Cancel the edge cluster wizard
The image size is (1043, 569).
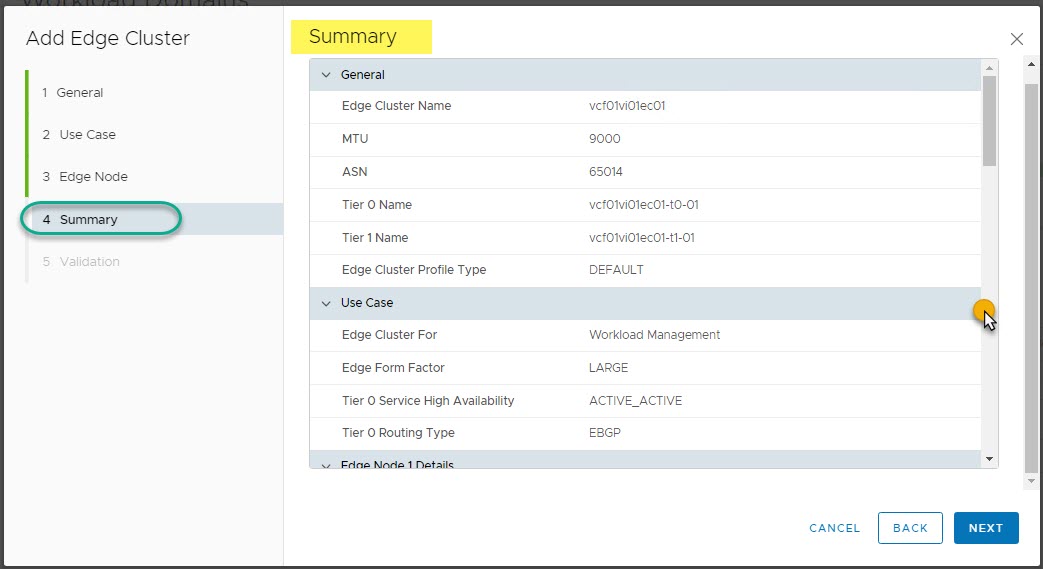point(834,528)
